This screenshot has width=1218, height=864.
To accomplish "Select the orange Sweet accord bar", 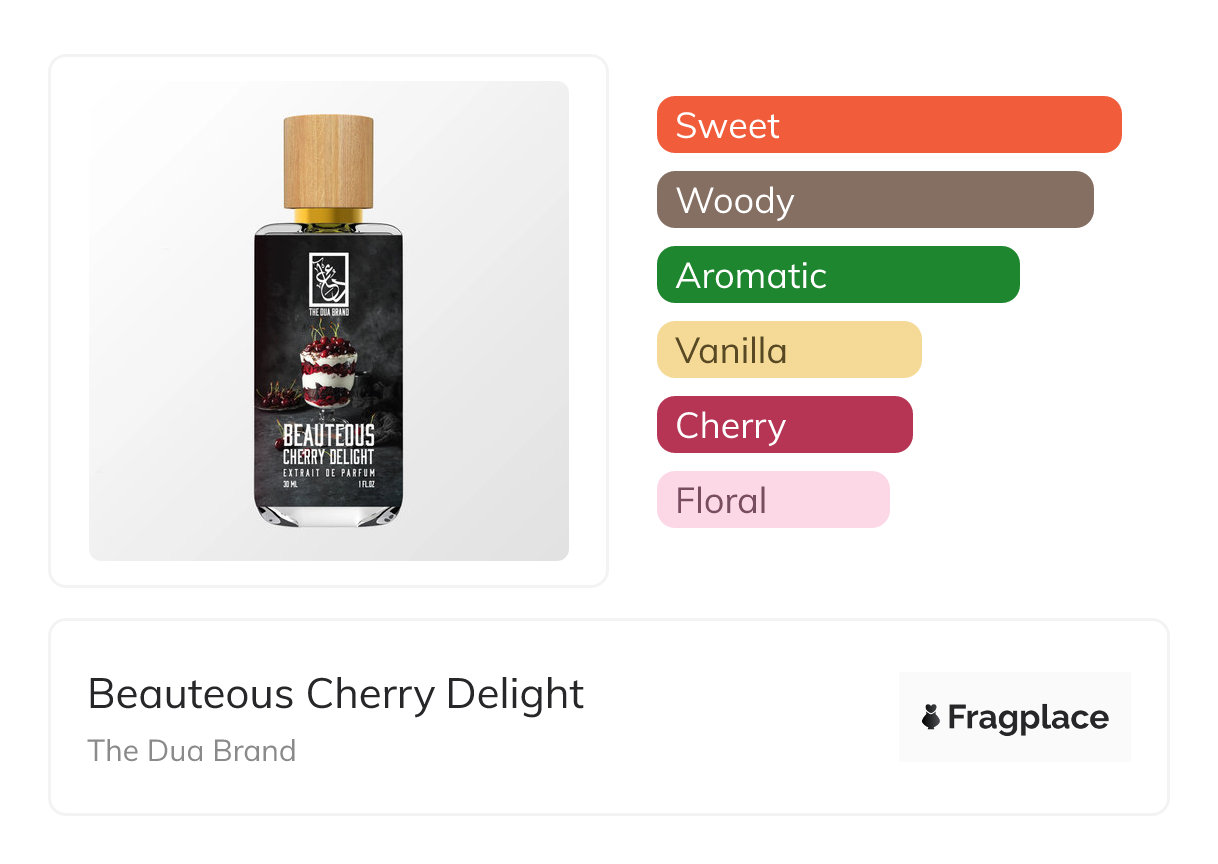I will 888,125.
